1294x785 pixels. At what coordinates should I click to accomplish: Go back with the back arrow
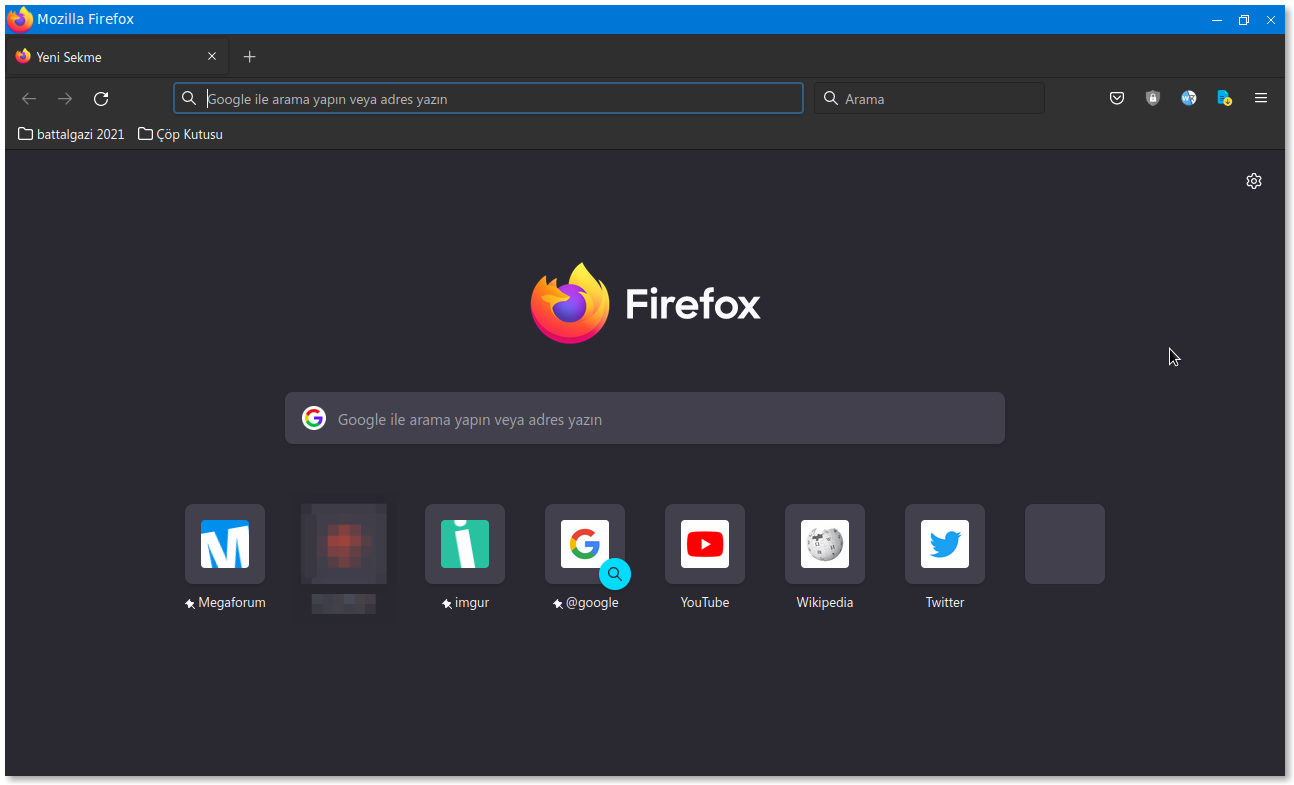29,98
